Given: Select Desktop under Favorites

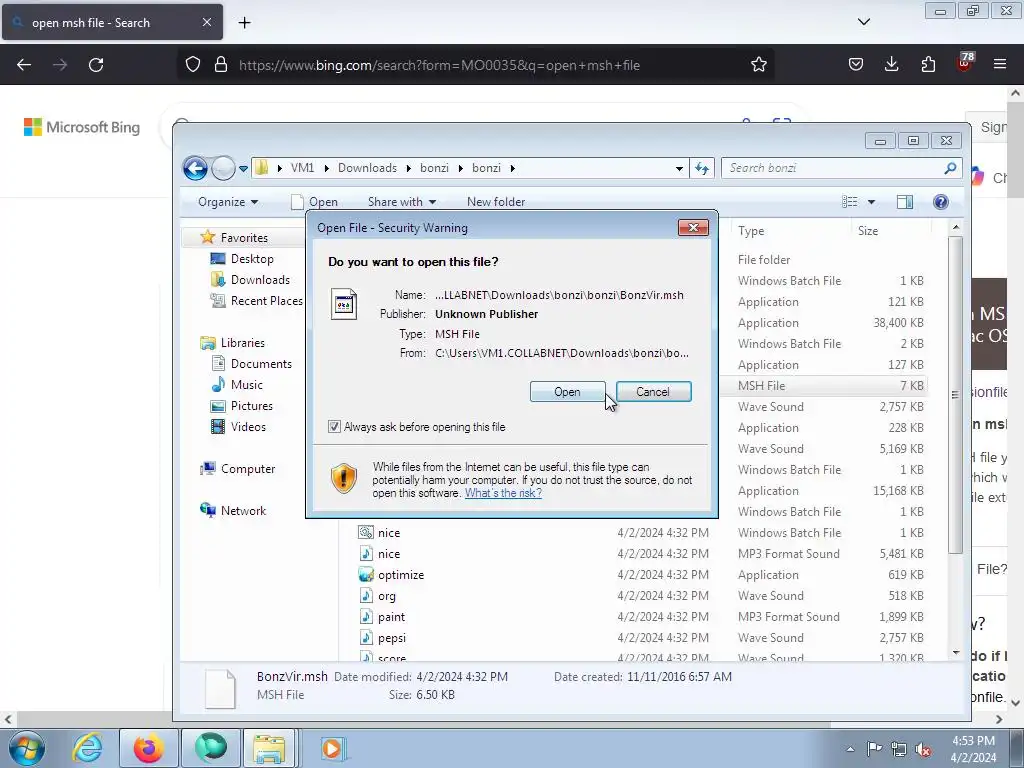Looking at the screenshot, I should 251,259.
